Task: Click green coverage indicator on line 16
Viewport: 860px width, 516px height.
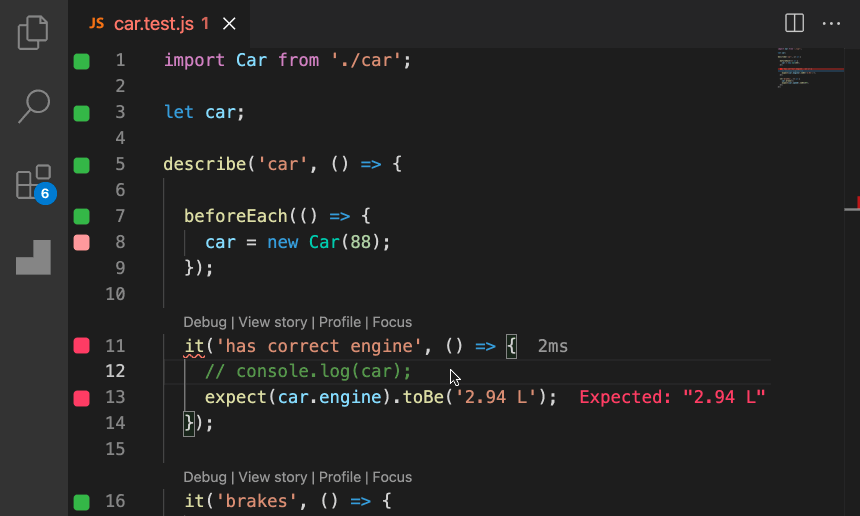Action: pos(81,501)
